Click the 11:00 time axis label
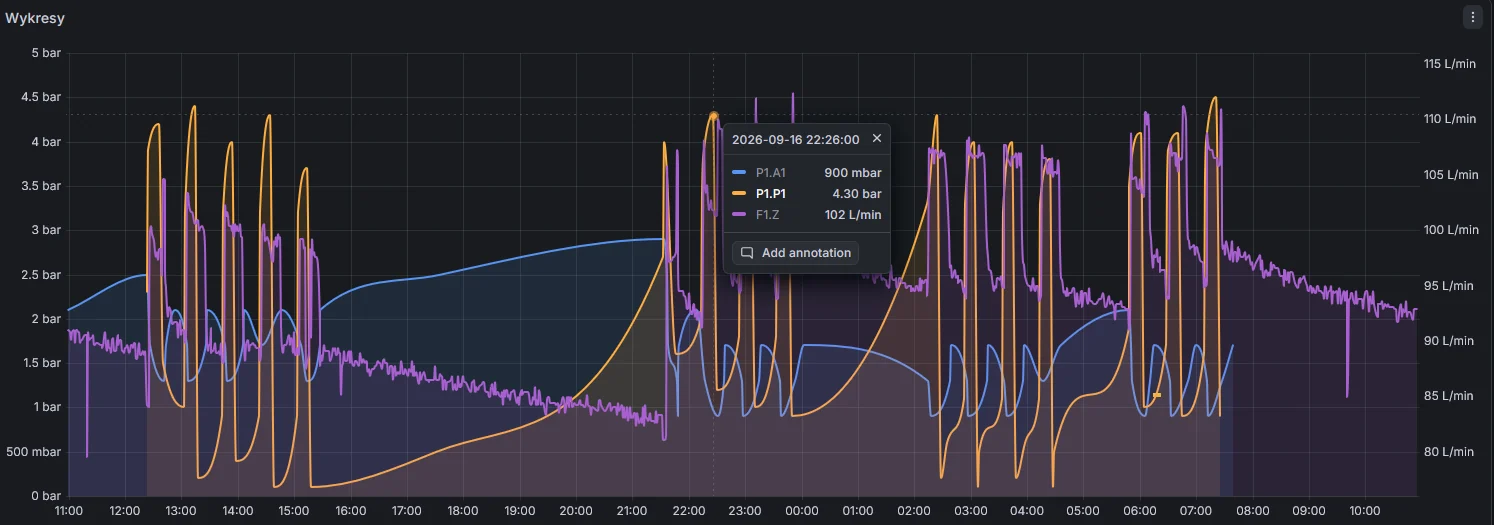Image resolution: width=1494 pixels, height=525 pixels. click(68, 510)
